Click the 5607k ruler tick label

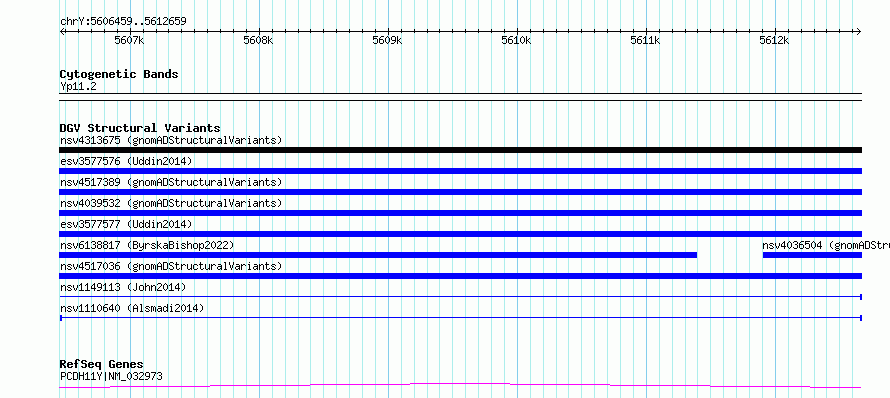tap(129, 40)
